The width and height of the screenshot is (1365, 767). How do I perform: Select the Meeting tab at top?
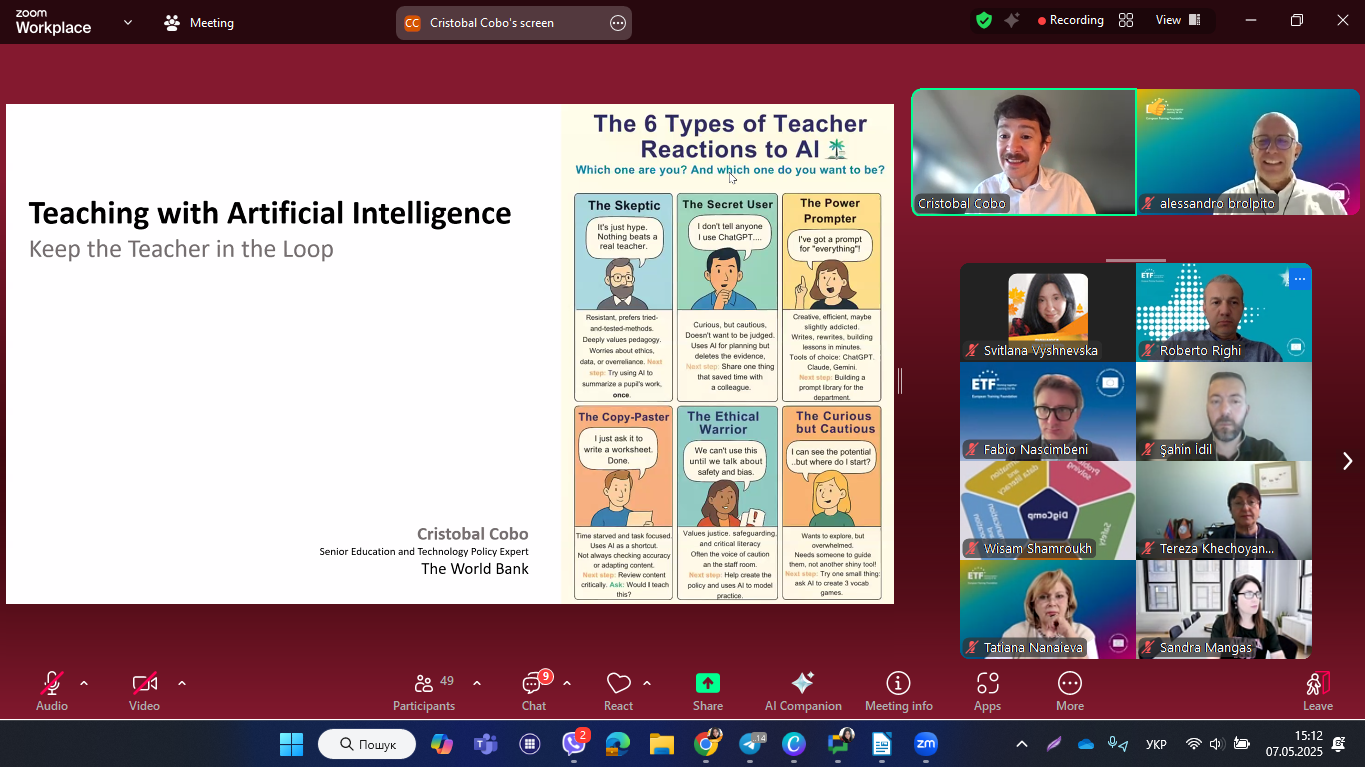coord(199,23)
